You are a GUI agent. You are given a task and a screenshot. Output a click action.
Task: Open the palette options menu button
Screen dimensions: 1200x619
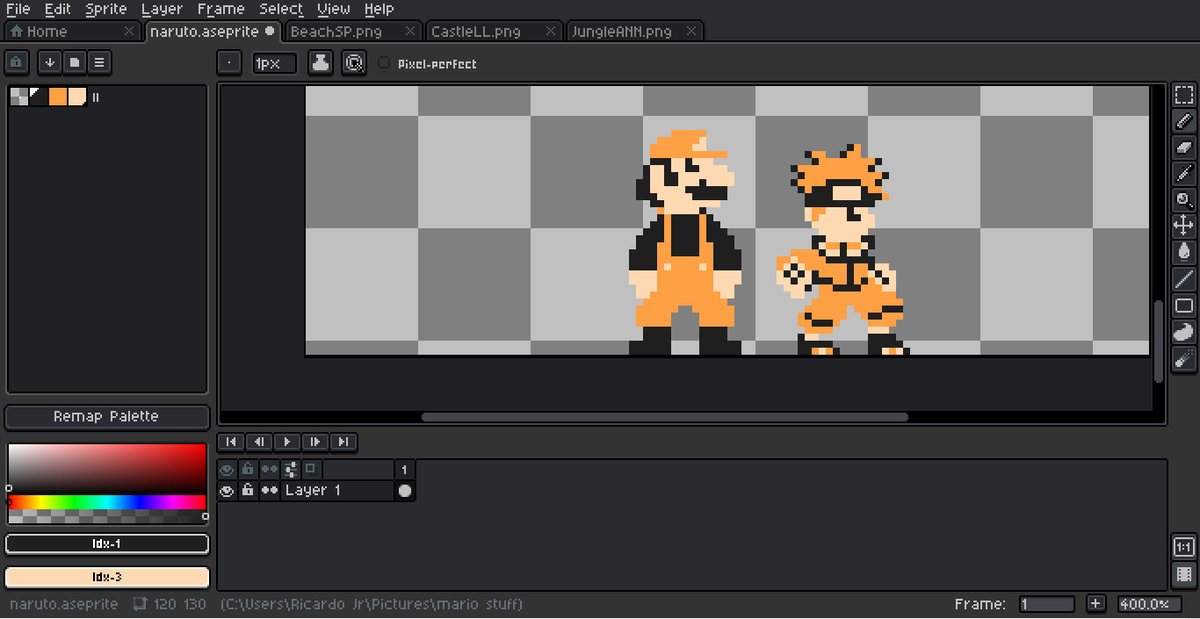coord(99,63)
